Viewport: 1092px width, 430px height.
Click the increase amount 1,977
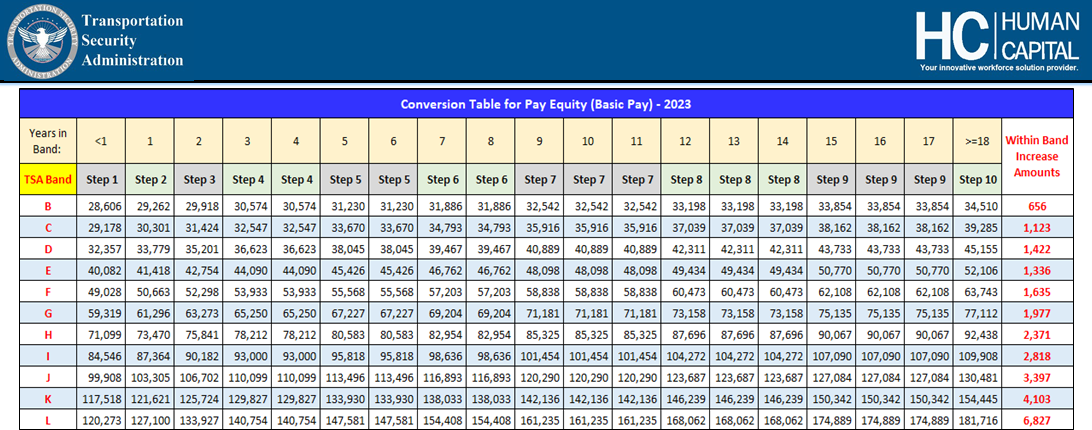click(1037, 313)
